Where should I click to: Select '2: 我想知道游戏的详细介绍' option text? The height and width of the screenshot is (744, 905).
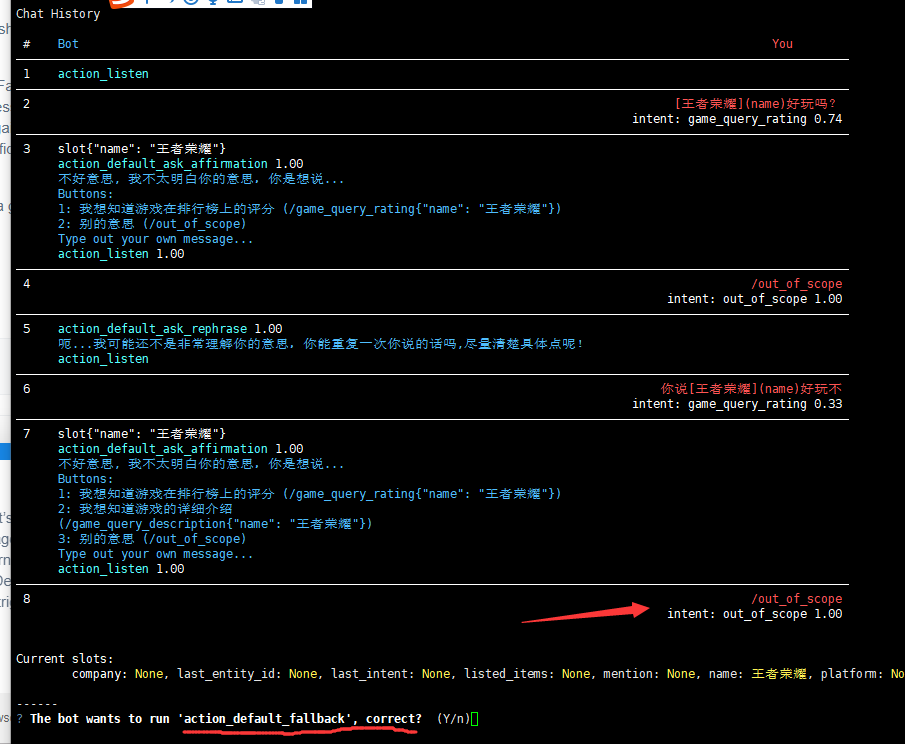tap(145, 509)
